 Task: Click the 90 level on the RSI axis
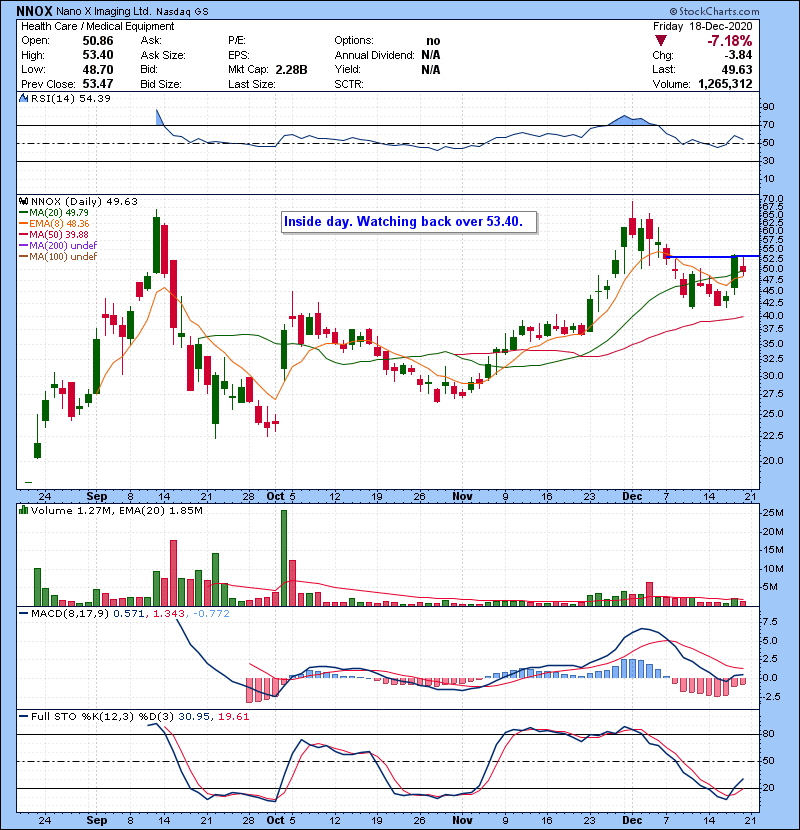(x=768, y=107)
